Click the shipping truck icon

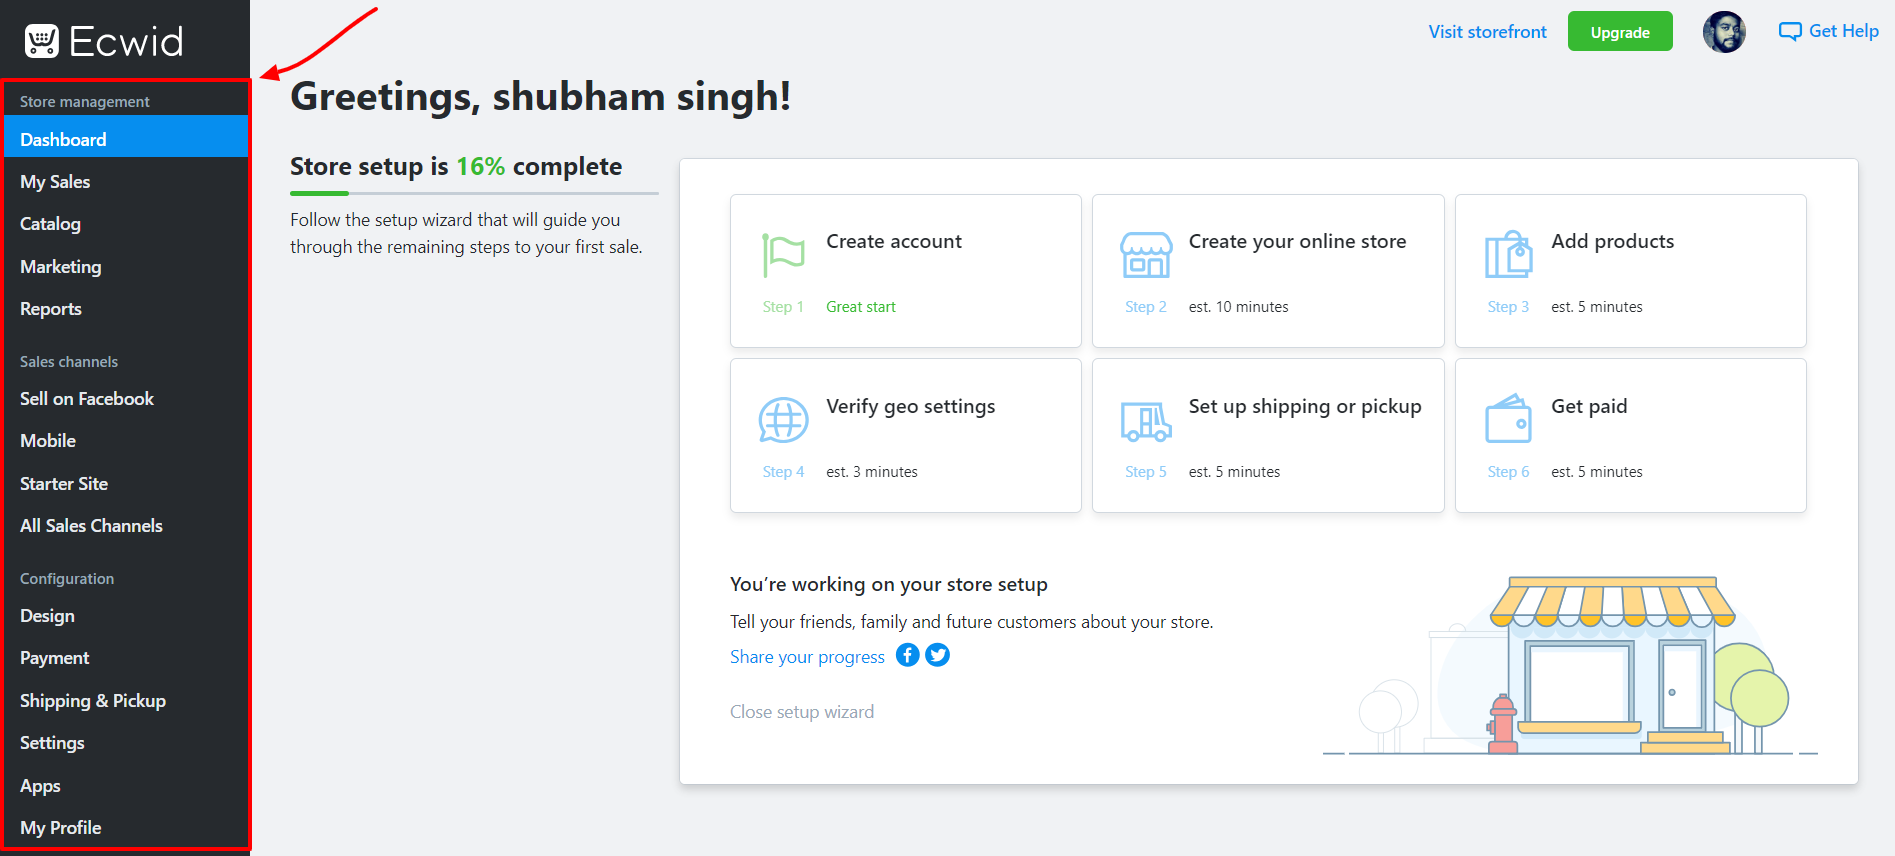tap(1145, 421)
